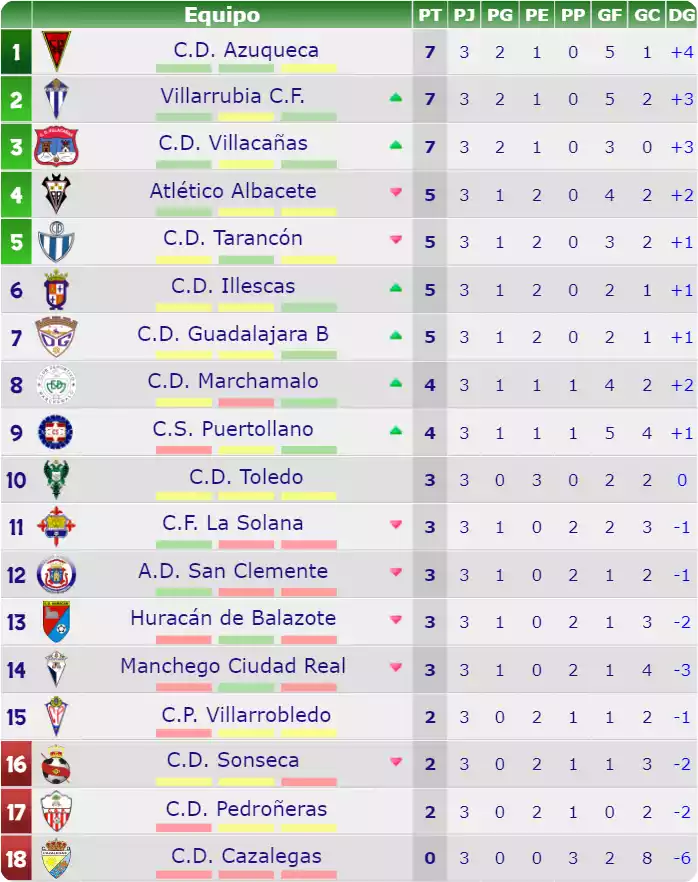Screen dimensions: 698x882
Task: Click the Villarrubia C.F. team crest
Action: [x=55, y=99]
